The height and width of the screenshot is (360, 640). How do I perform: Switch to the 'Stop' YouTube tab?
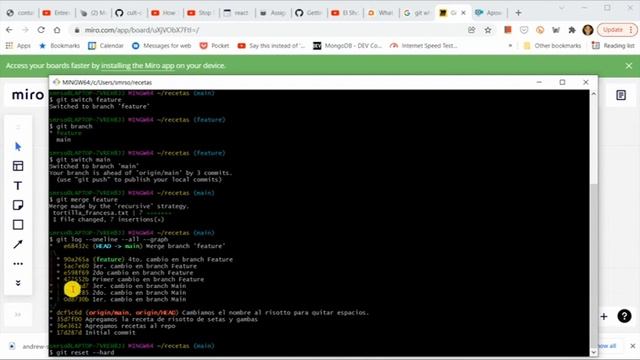pos(201,13)
